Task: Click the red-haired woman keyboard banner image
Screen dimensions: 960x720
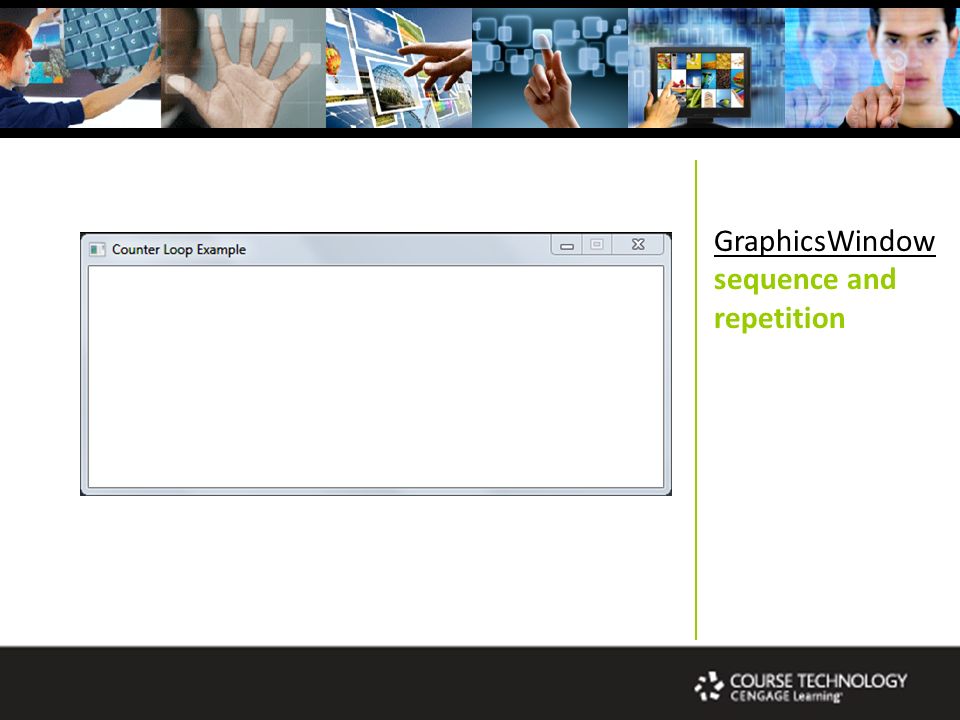Action: [x=81, y=68]
